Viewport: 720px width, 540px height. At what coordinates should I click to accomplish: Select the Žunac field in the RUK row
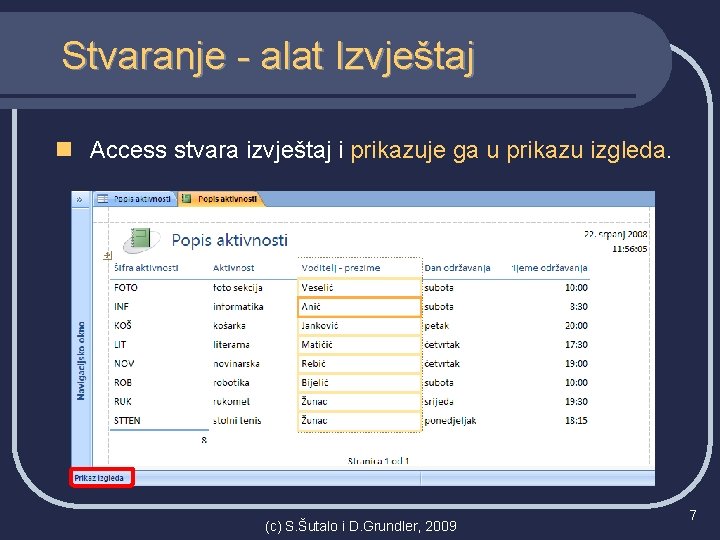[360, 402]
